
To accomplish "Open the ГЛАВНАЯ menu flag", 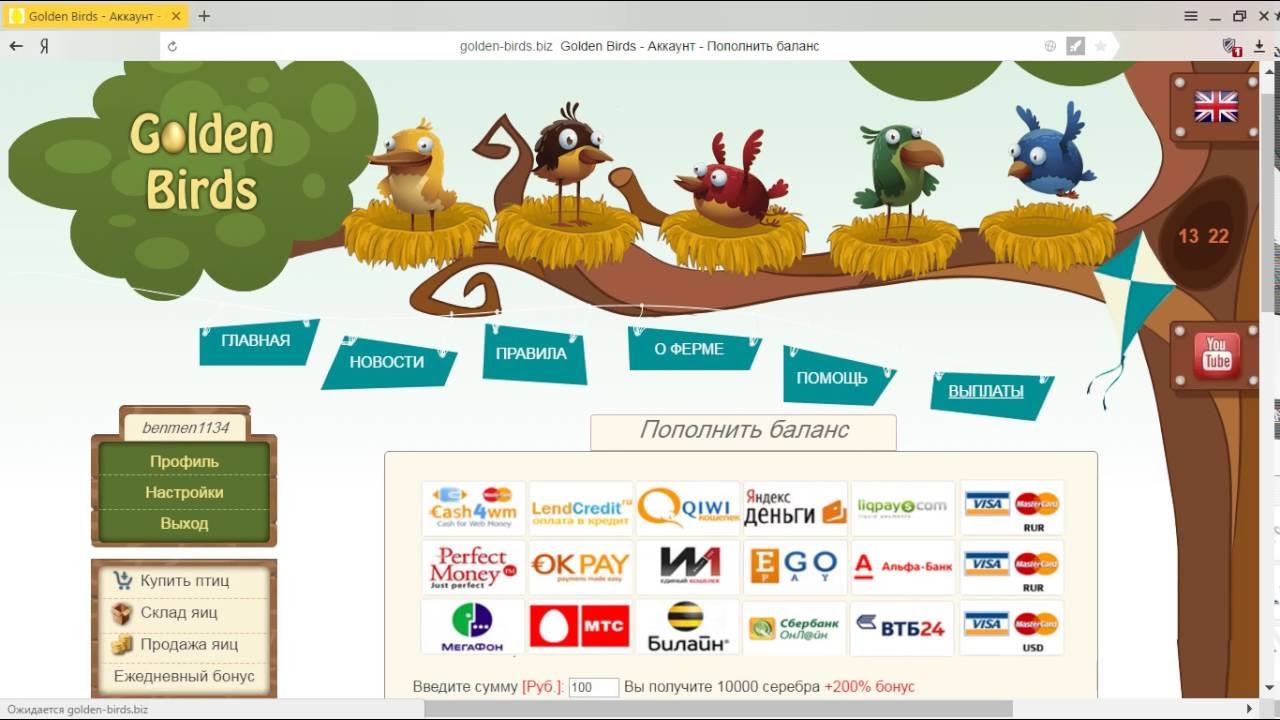I will click(x=256, y=341).
